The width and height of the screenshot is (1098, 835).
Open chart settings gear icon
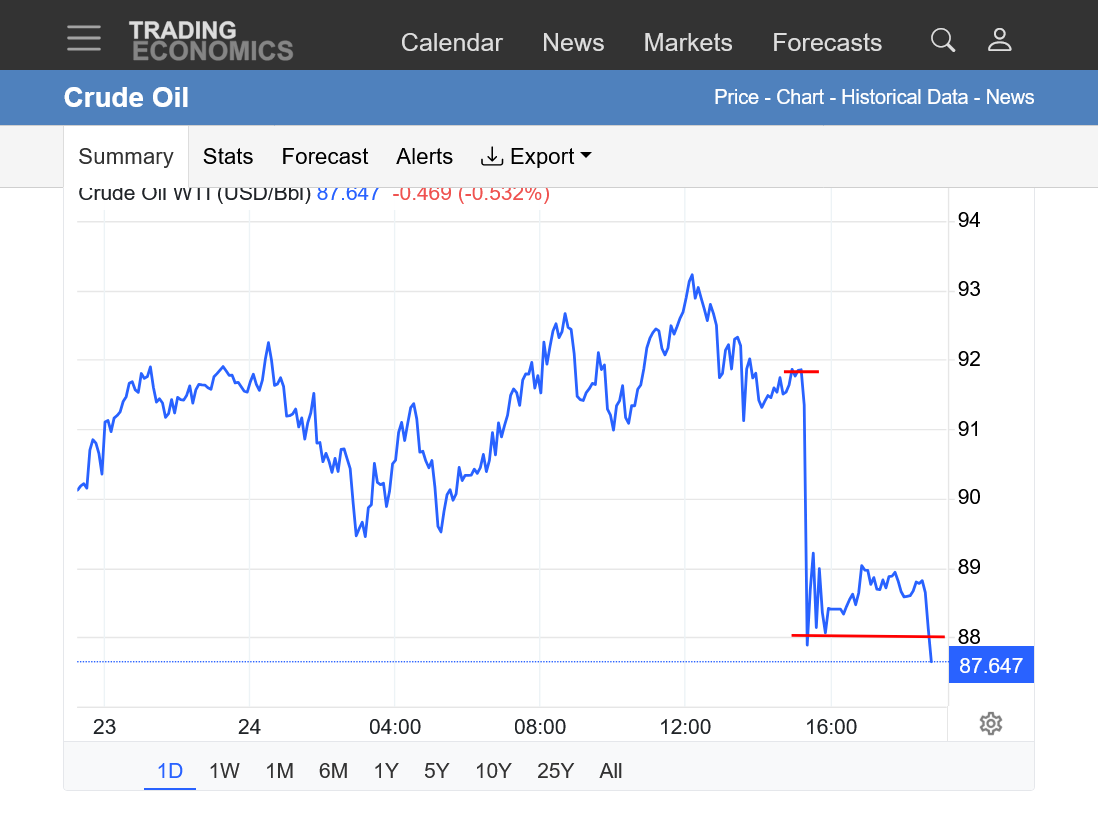coord(990,724)
